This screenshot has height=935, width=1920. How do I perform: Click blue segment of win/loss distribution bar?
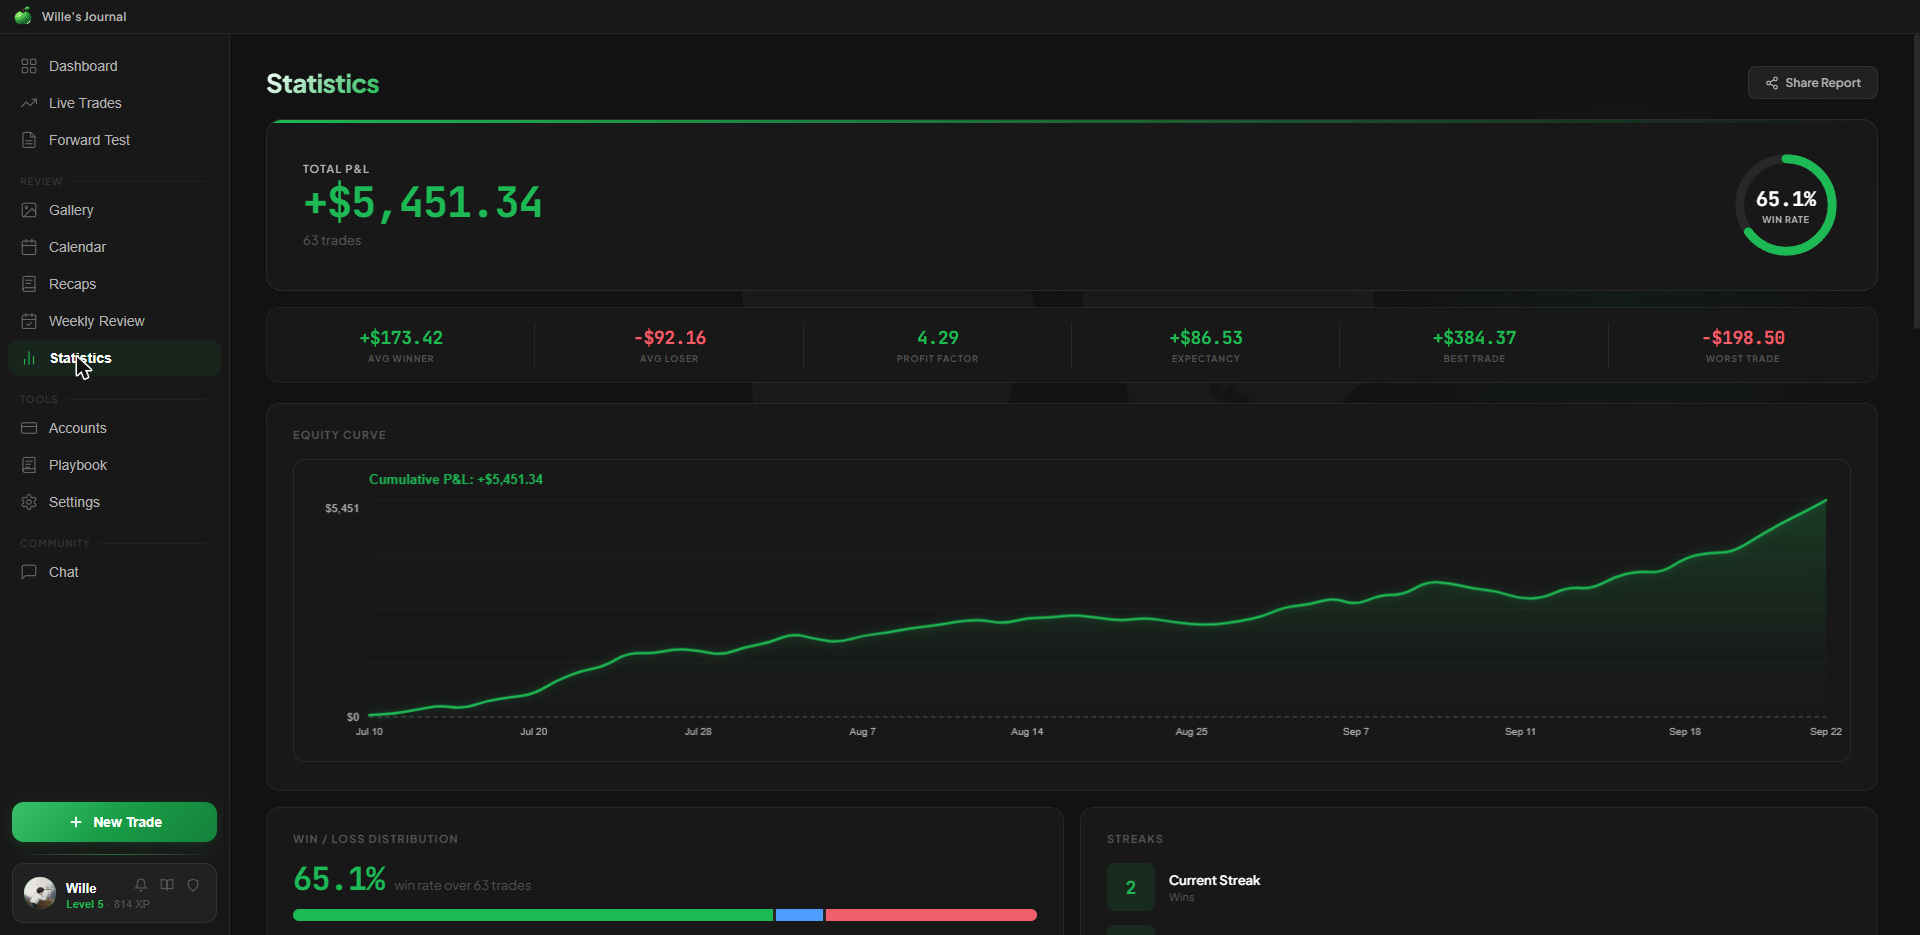[799, 915]
